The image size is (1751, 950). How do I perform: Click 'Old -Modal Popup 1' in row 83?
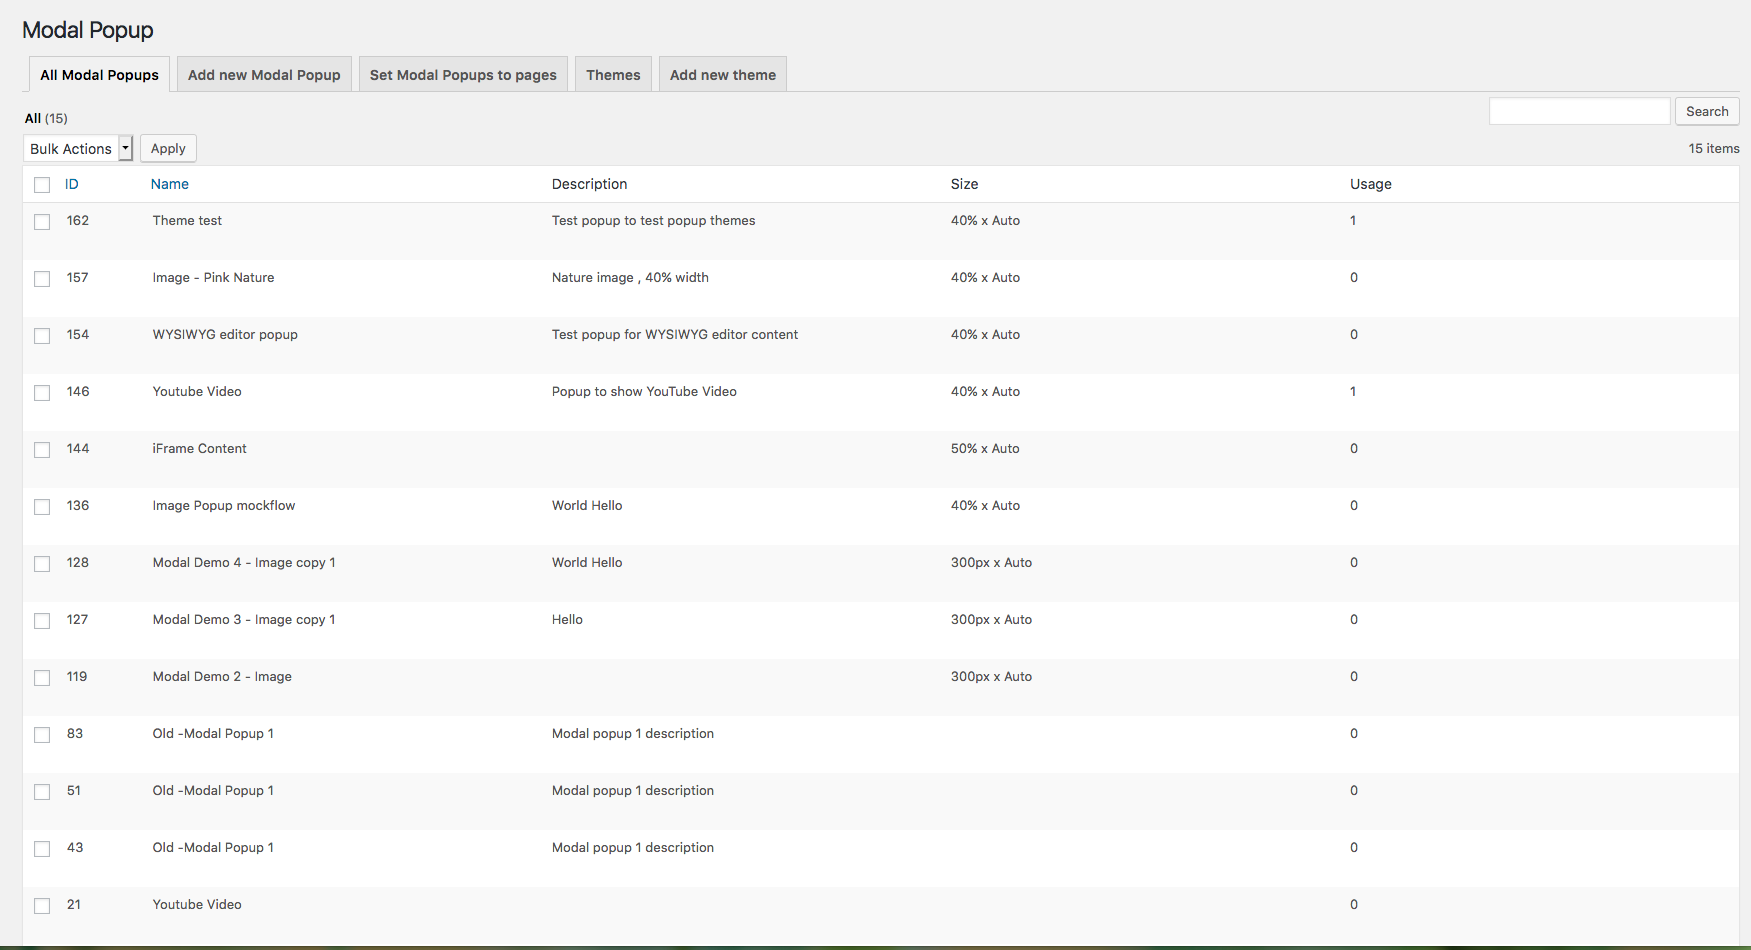tap(213, 734)
